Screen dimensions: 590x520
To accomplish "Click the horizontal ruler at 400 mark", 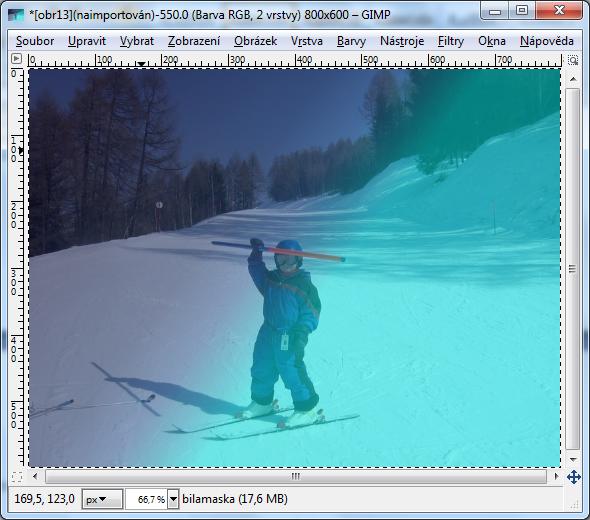I will click(x=304, y=60).
